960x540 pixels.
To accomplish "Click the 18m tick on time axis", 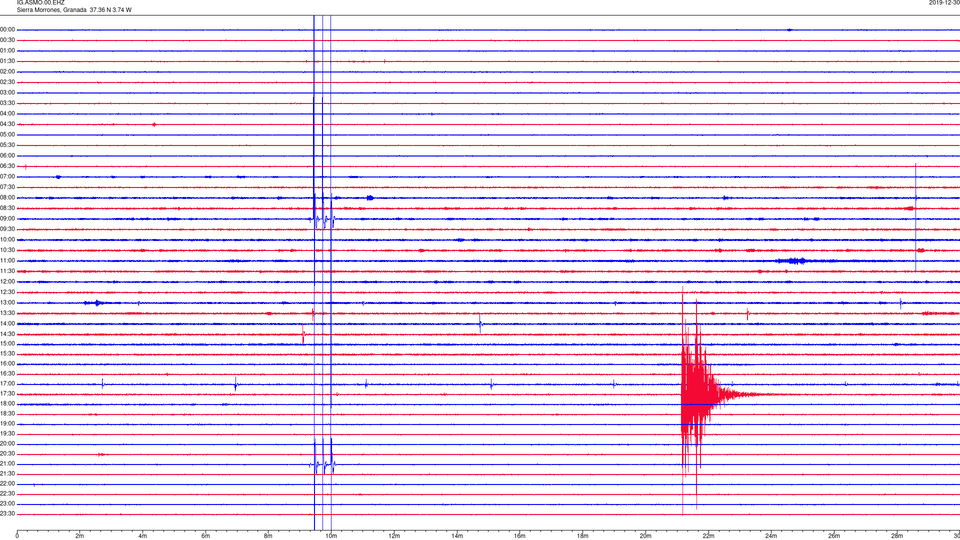I will click(583, 536).
